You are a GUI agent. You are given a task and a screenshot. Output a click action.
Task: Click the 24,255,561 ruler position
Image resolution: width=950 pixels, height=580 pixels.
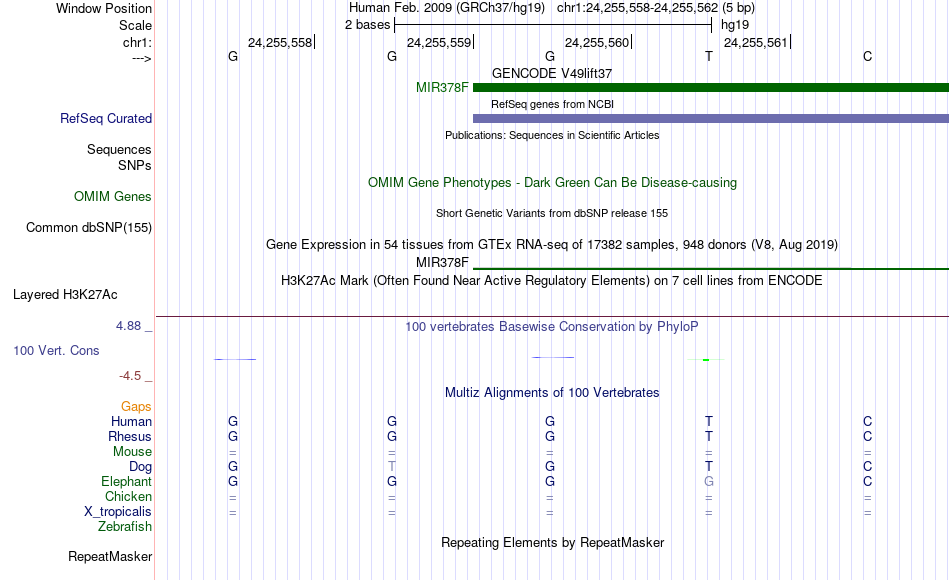click(x=756, y=42)
